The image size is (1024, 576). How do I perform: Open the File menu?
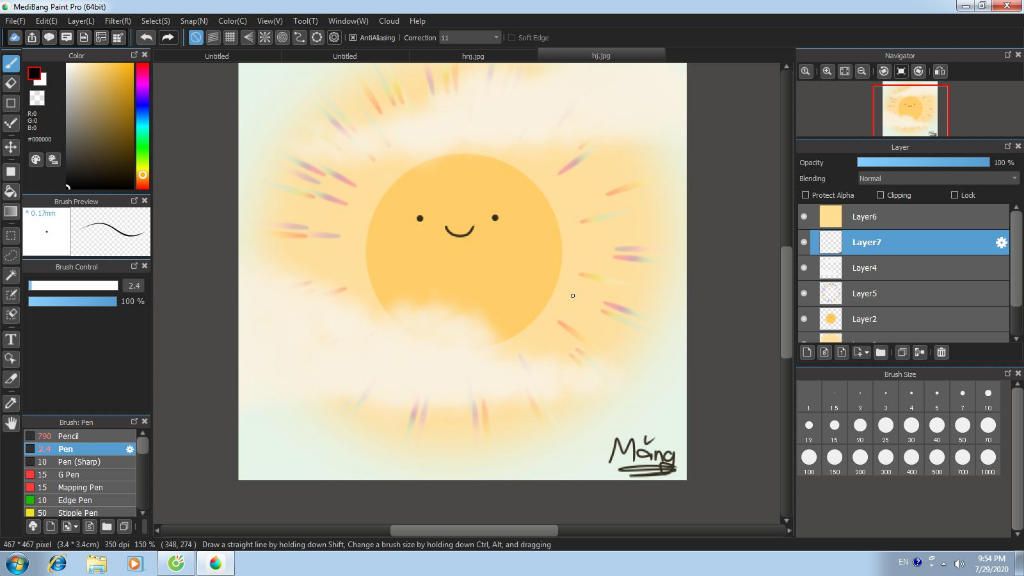tap(15, 21)
